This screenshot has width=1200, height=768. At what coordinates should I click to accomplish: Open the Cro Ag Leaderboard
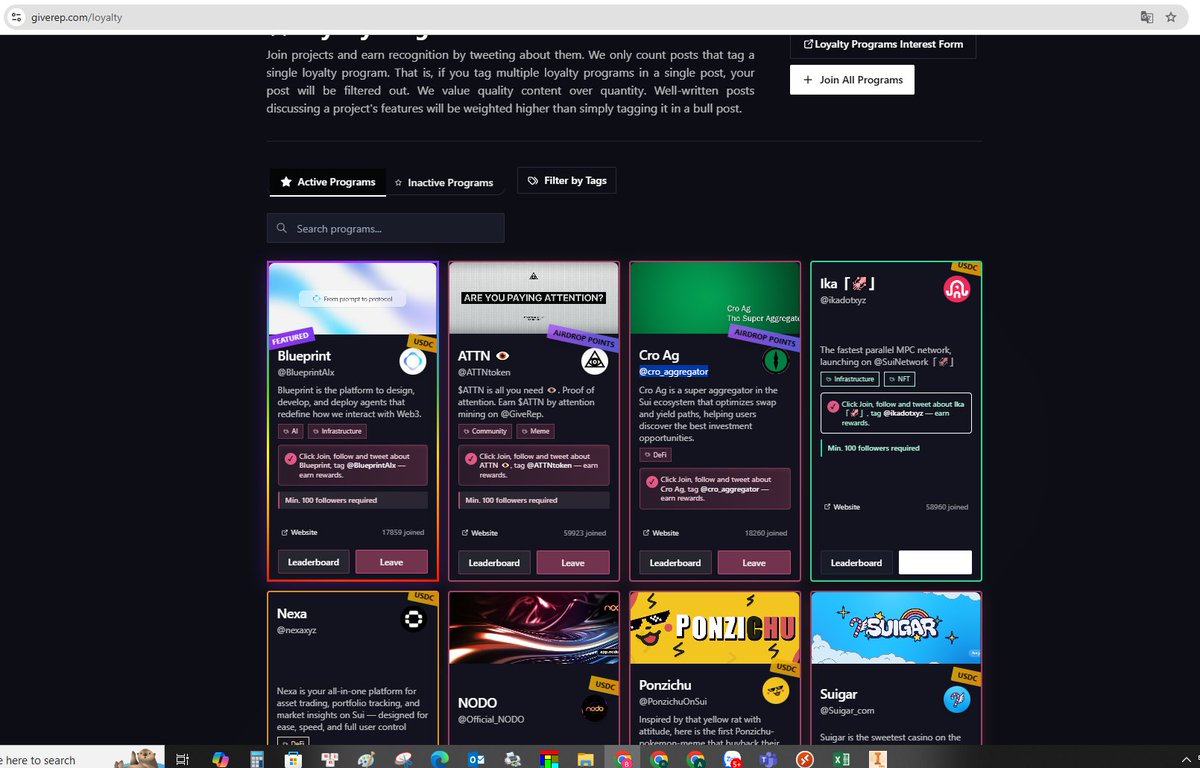pos(676,562)
